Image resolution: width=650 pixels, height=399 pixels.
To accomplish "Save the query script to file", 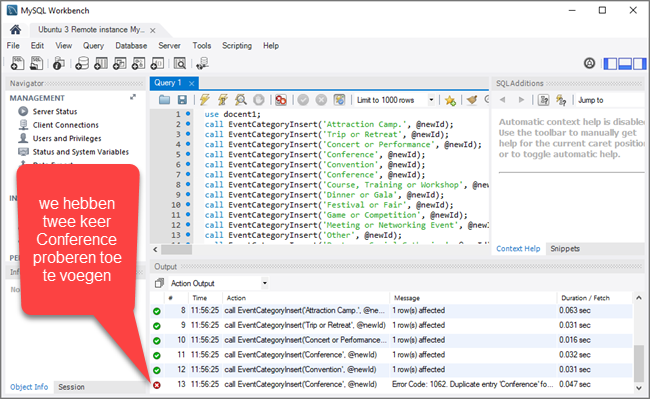I will (x=182, y=100).
